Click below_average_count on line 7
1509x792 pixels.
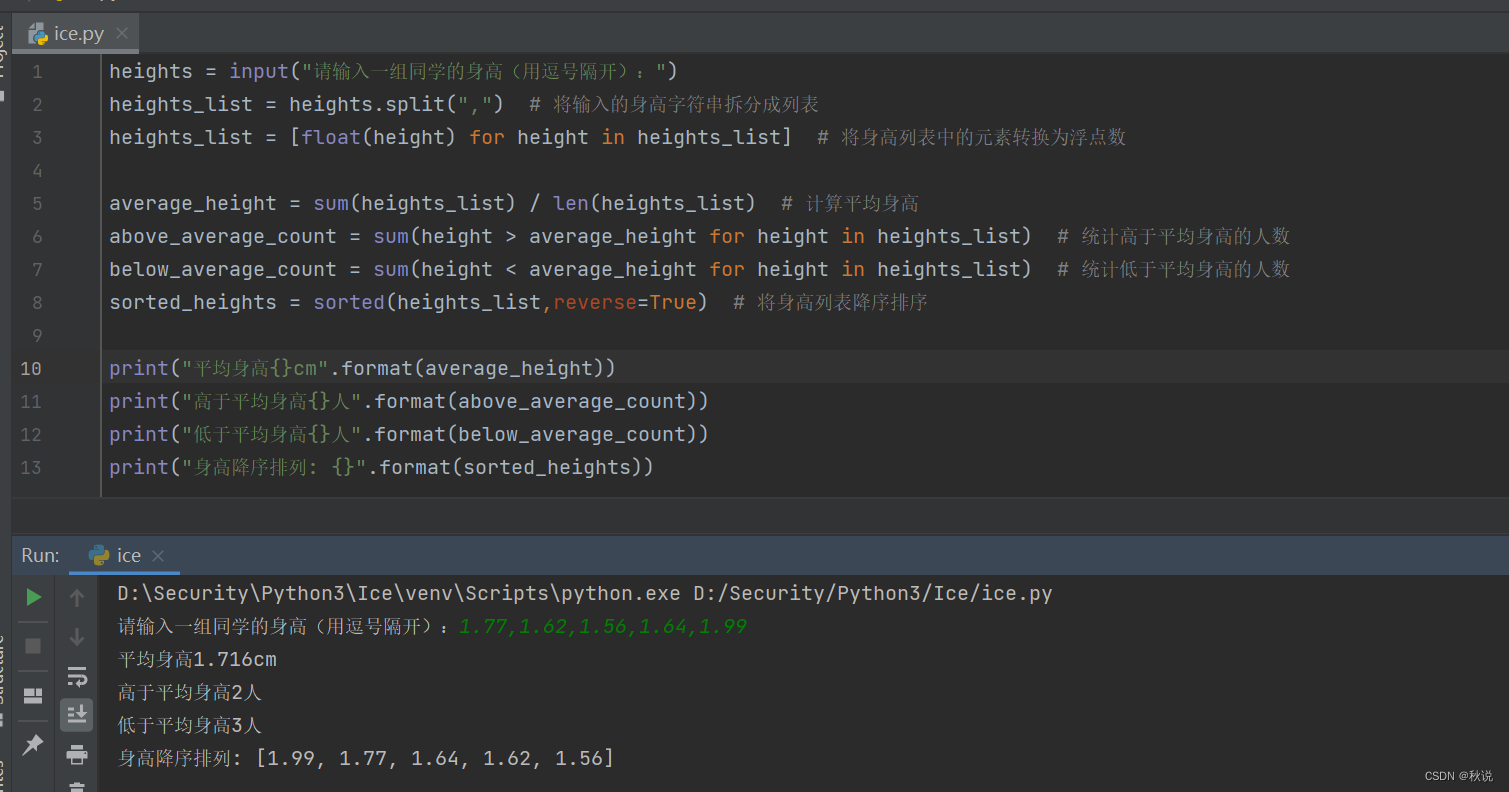[x=223, y=269]
